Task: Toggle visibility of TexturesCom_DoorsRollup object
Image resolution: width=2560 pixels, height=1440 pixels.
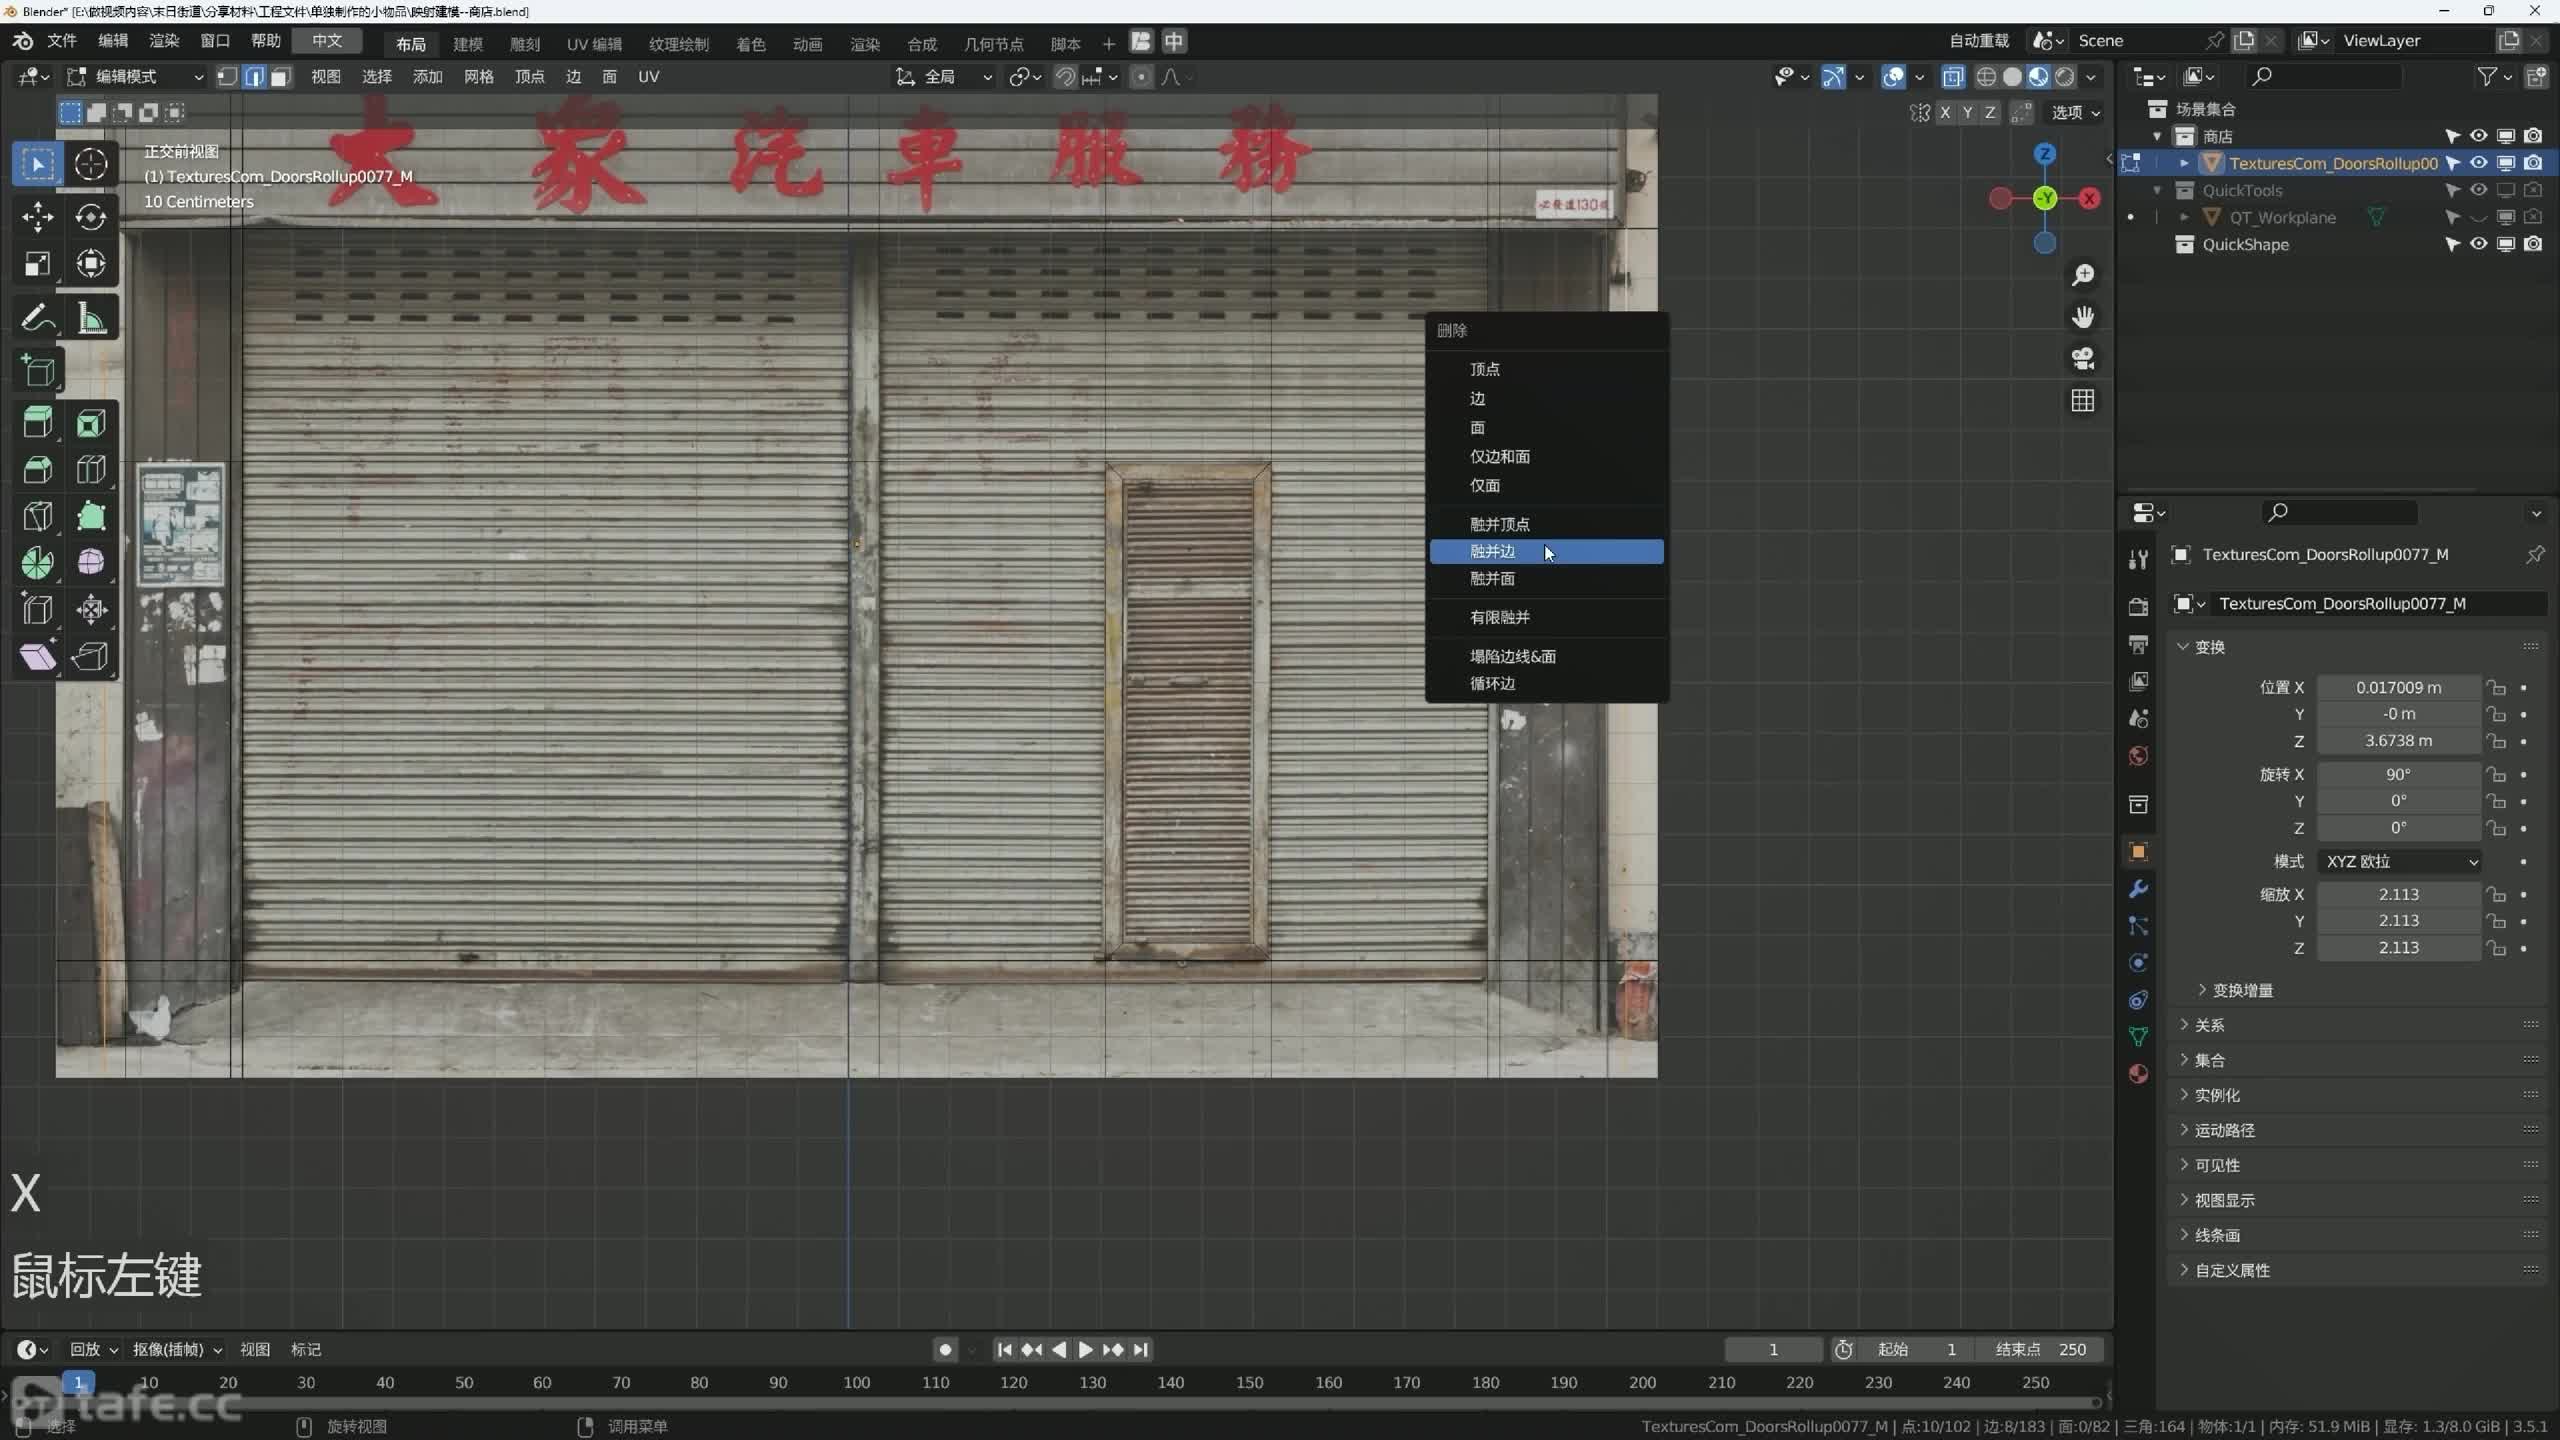Action: tap(2479, 163)
